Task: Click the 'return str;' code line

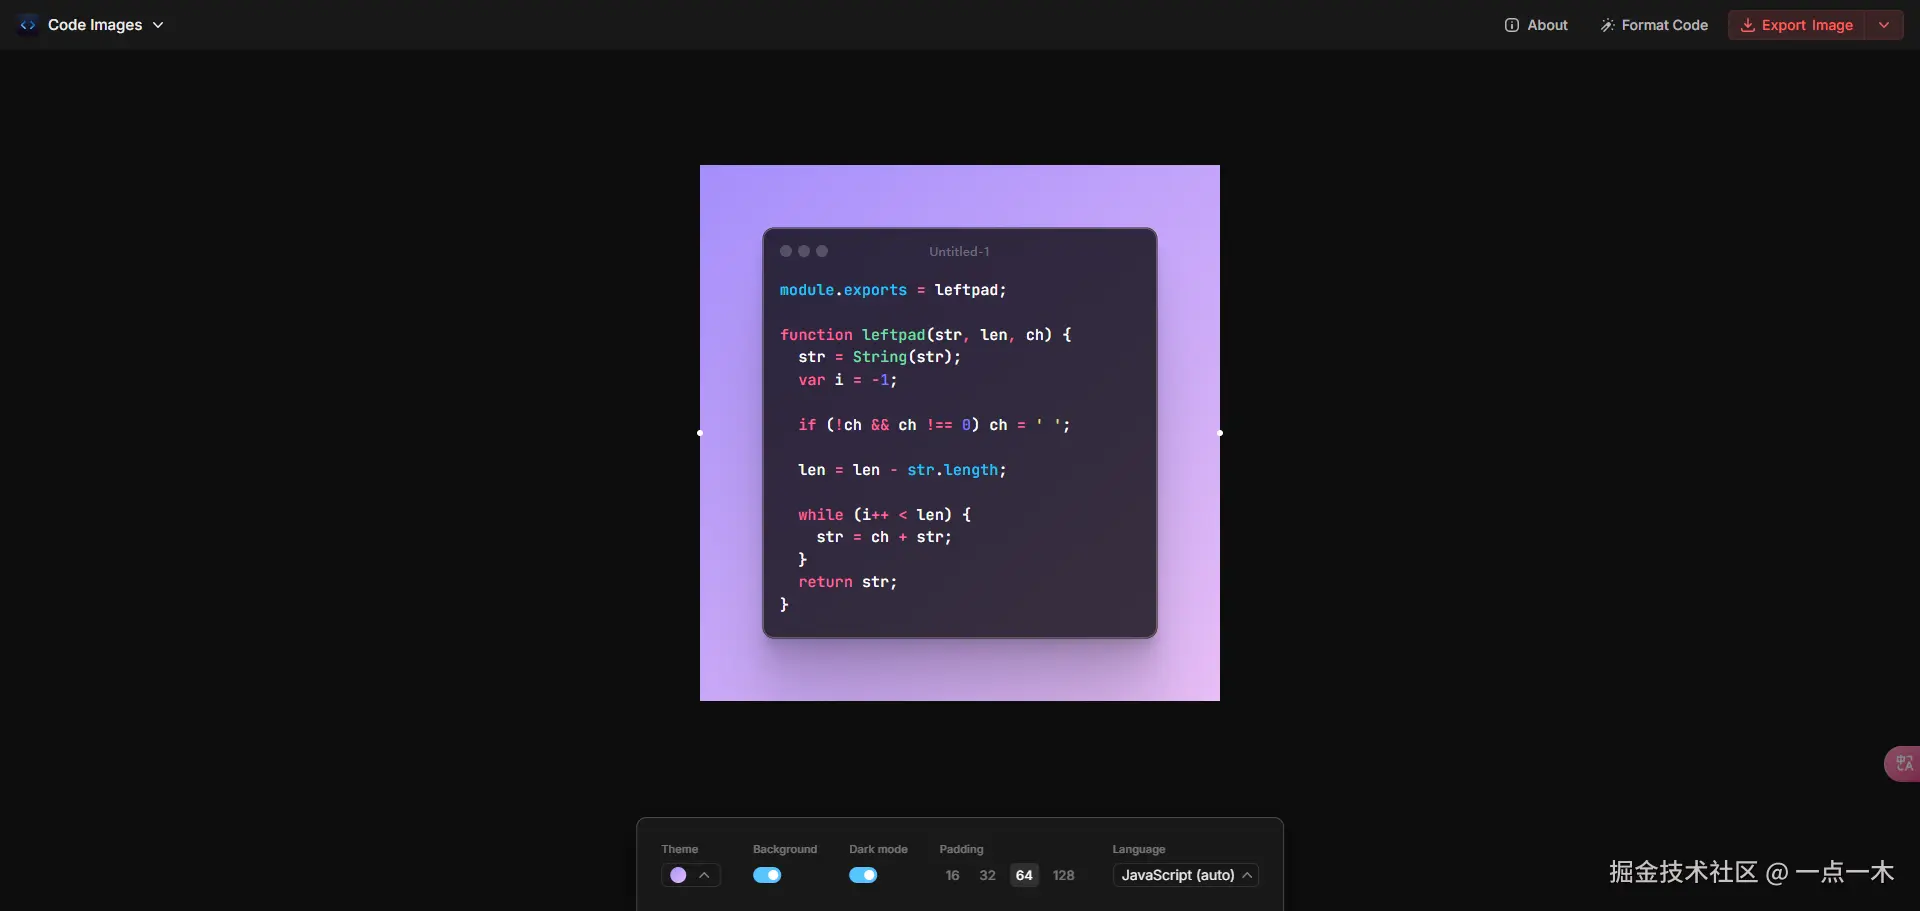Action: coord(847,582)
